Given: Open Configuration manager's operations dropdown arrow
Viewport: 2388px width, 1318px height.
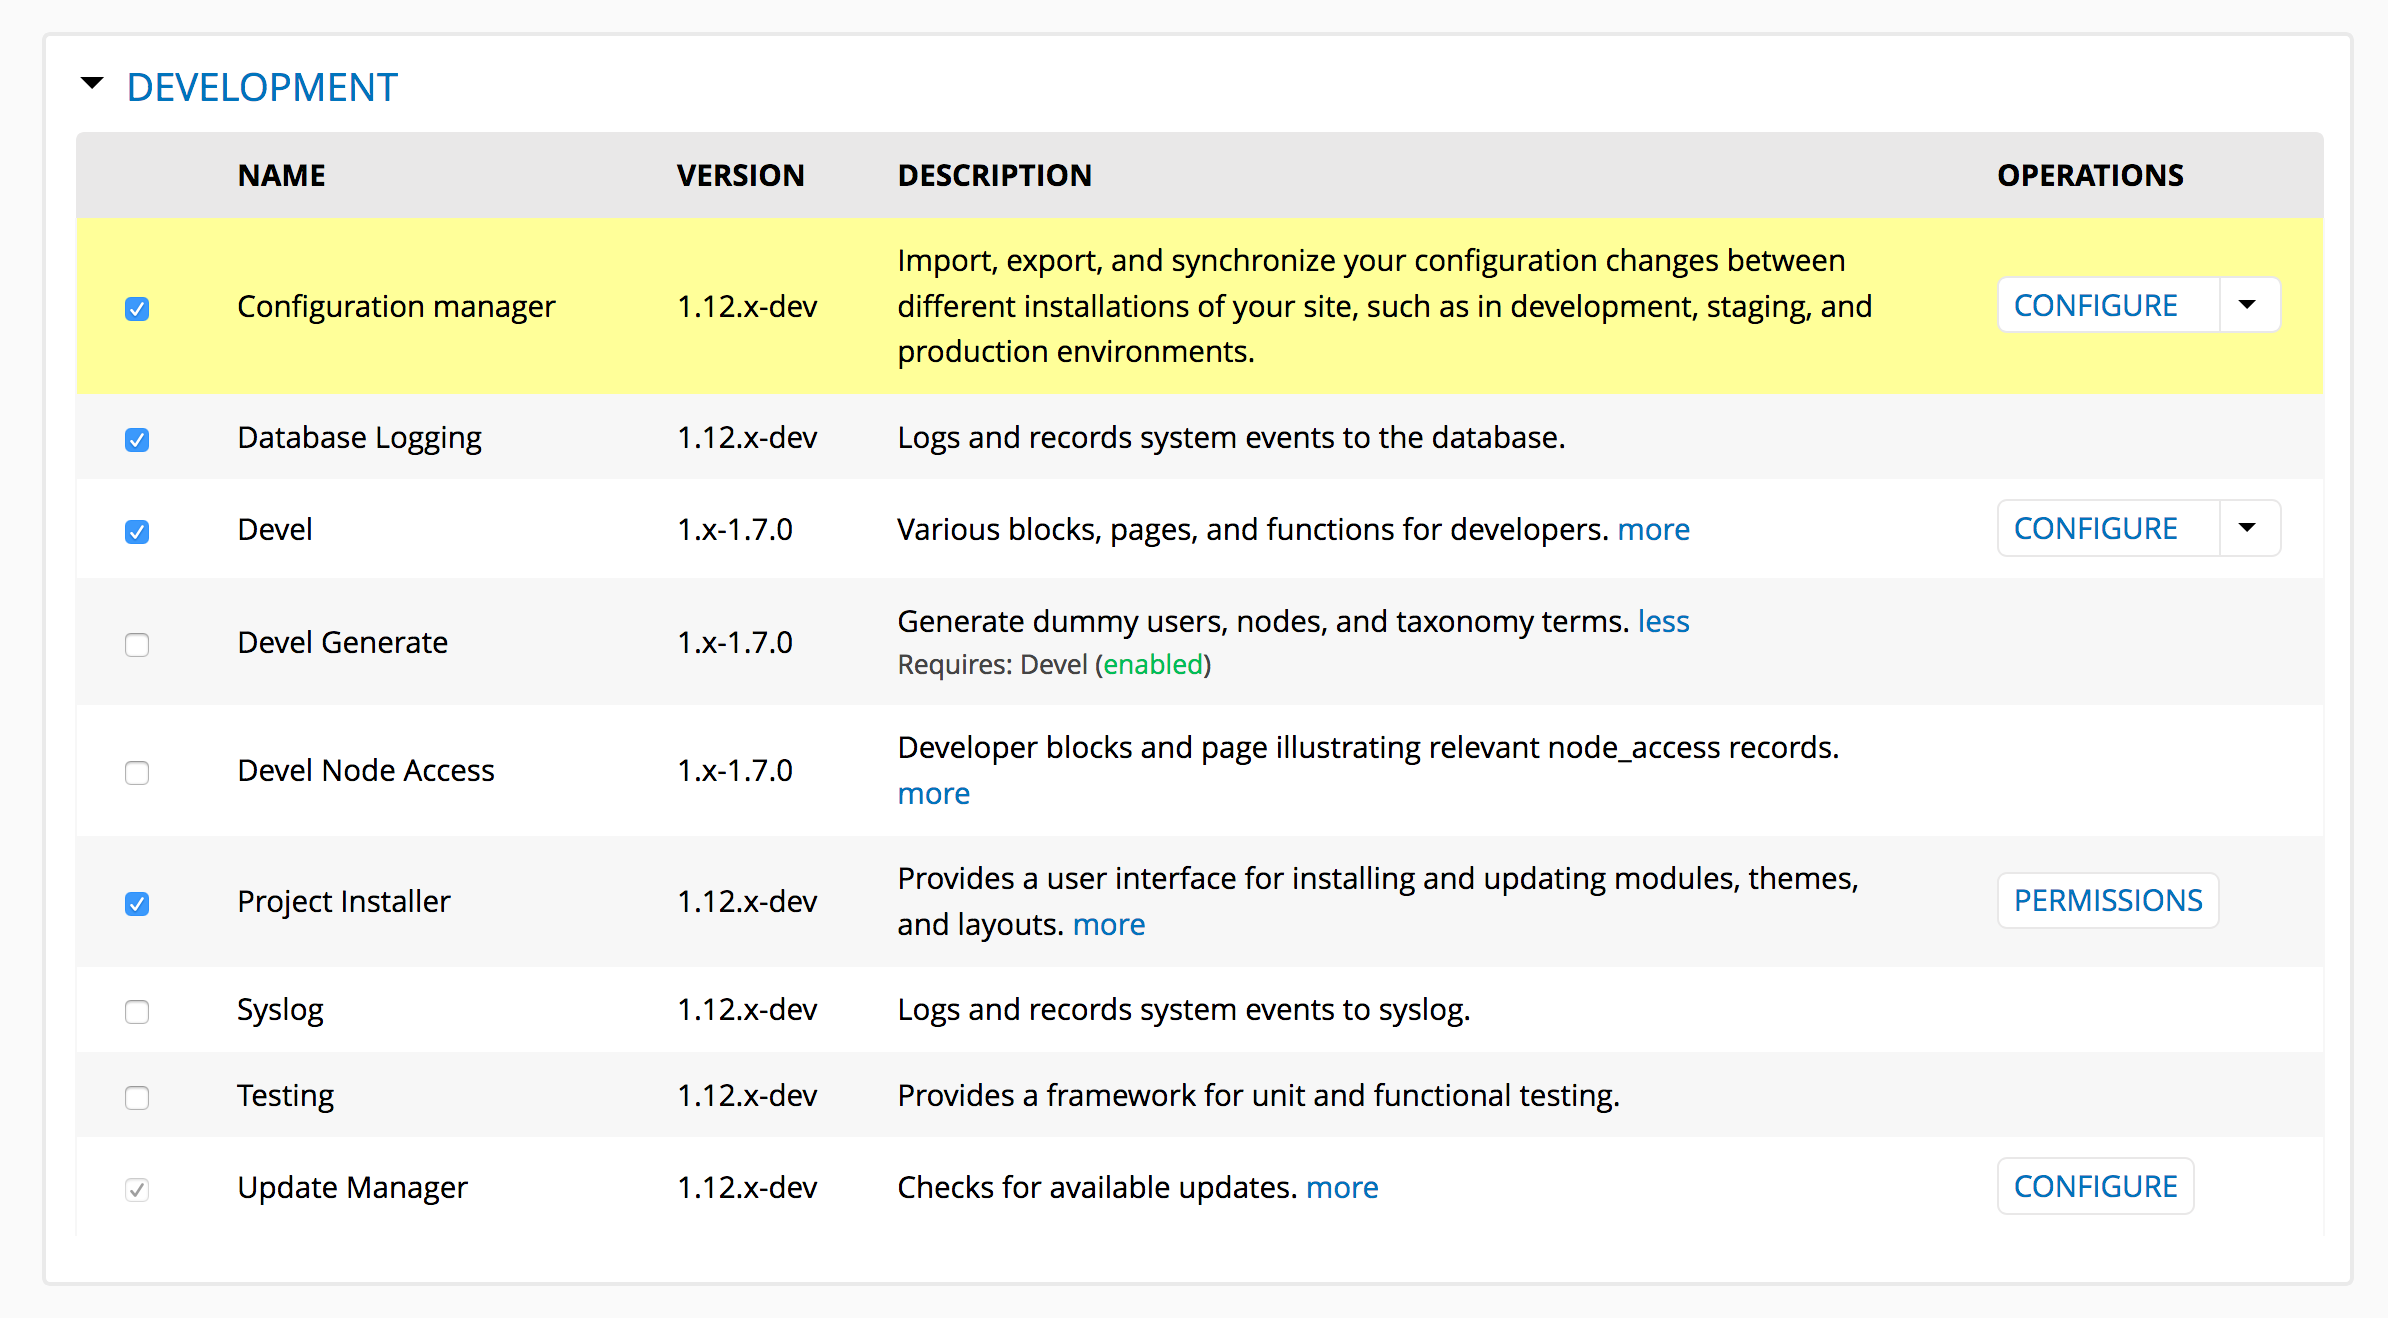Looking at the screenshot, I should [2248, 304].
